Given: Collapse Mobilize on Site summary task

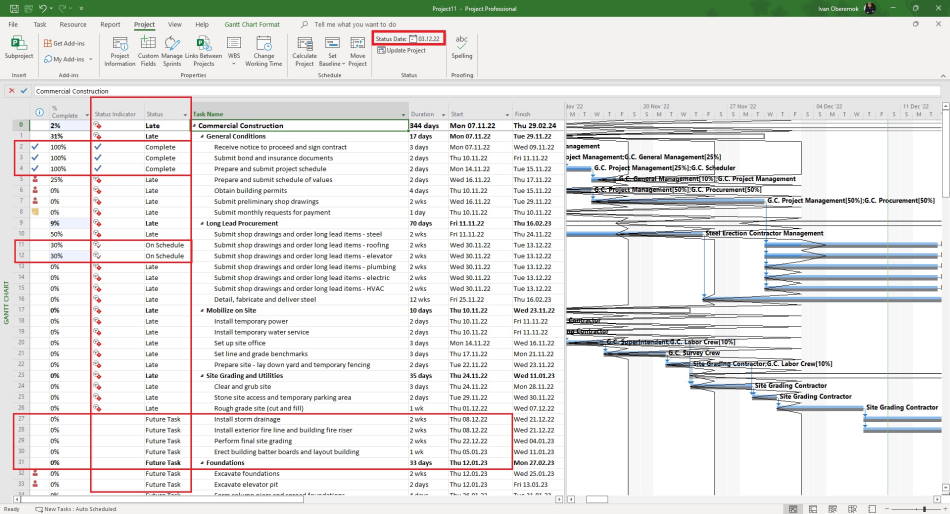Looking at the screenshot, I should click(202, 310).
